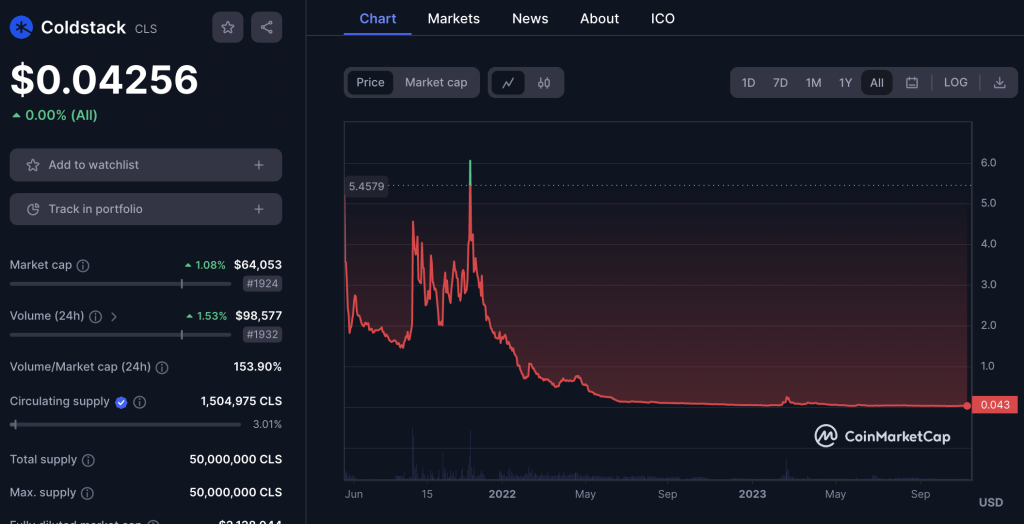Screen dimensions: 1024x524
Task: Click the download chart data icon
Action: tap(999, 83)
